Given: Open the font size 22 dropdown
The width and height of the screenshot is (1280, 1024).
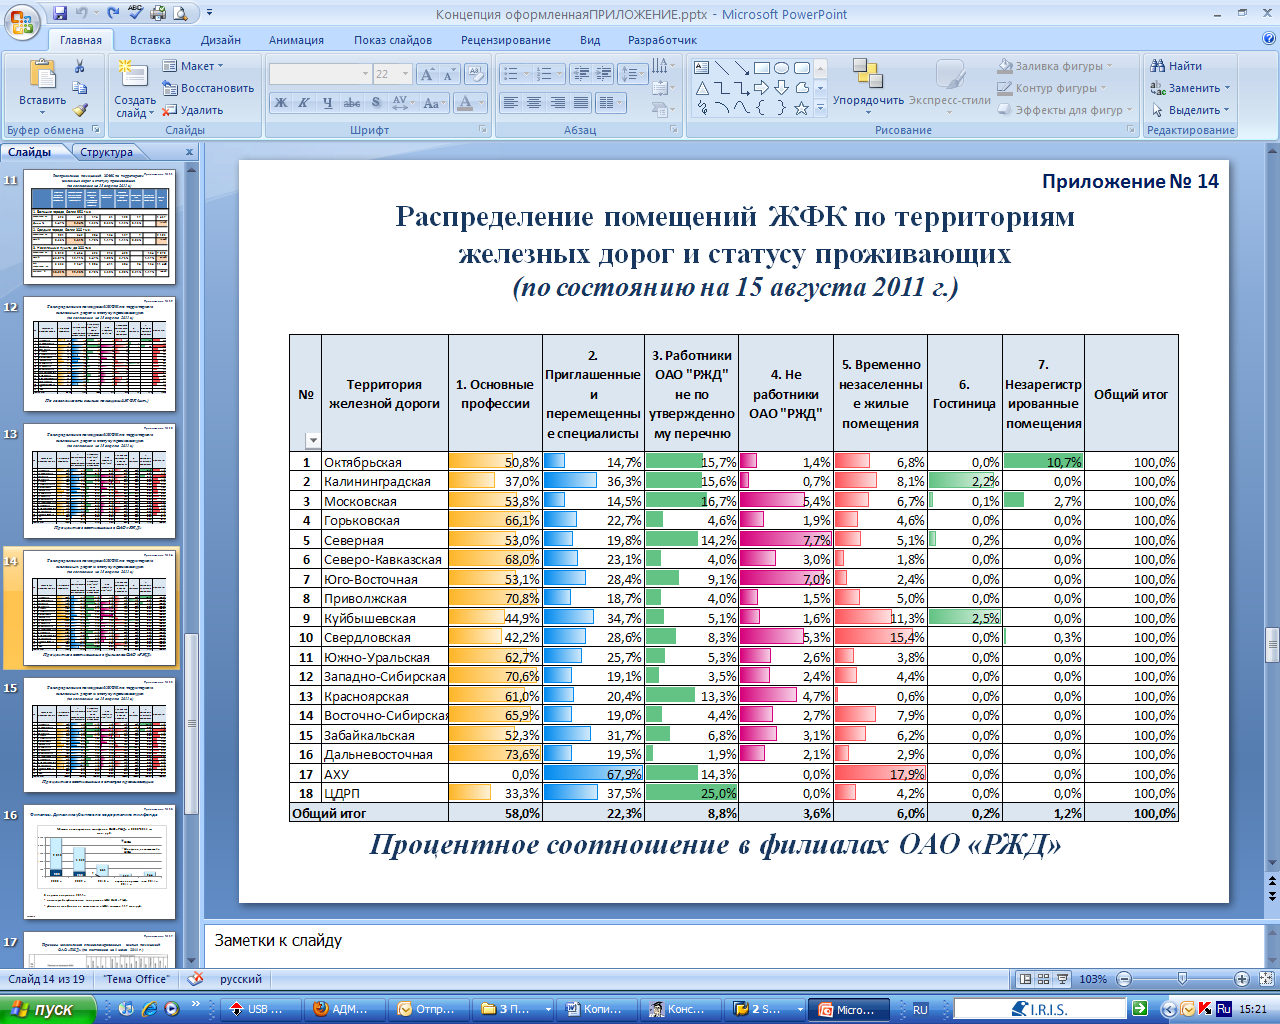Looking at the screenshot, I should [x=405, y=74].
